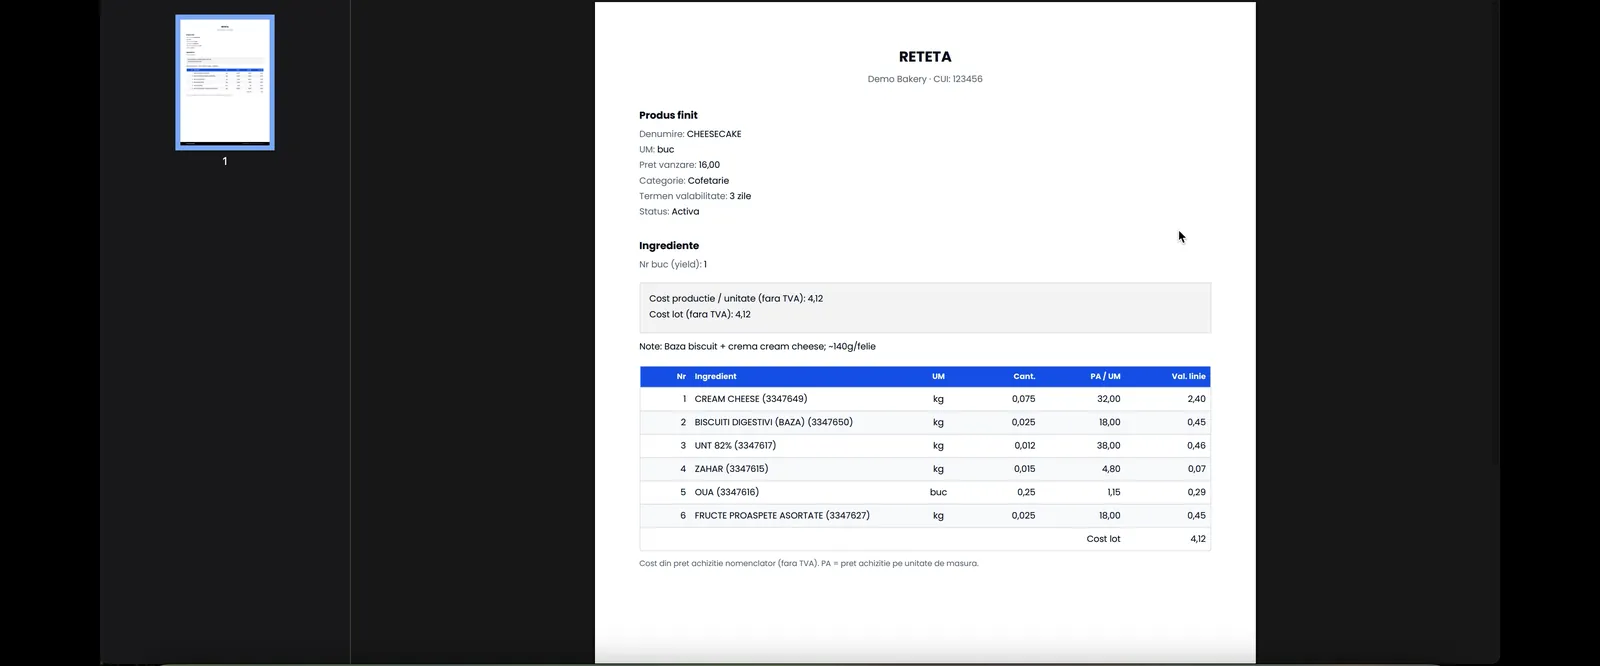Click the Ingredient column header
This screenshot has height=666, width=1600.
coord(715,376)
